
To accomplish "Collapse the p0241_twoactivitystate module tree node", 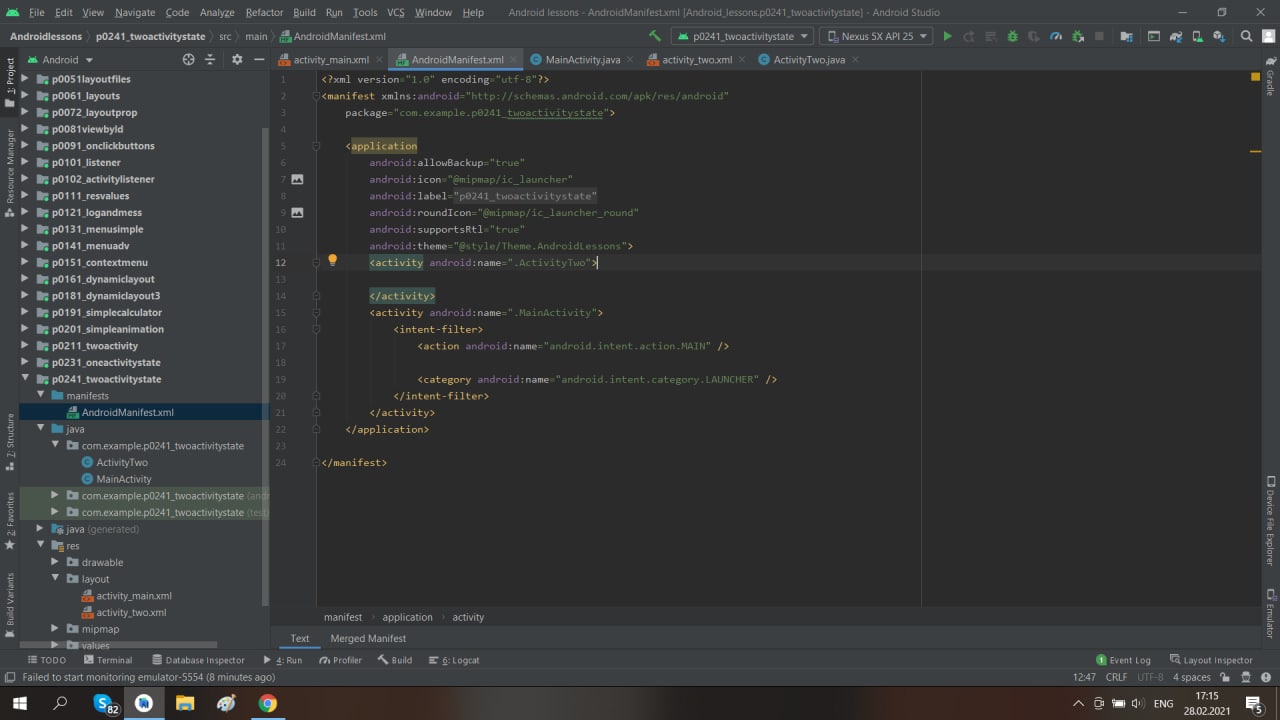I will (x=25, y=379).
